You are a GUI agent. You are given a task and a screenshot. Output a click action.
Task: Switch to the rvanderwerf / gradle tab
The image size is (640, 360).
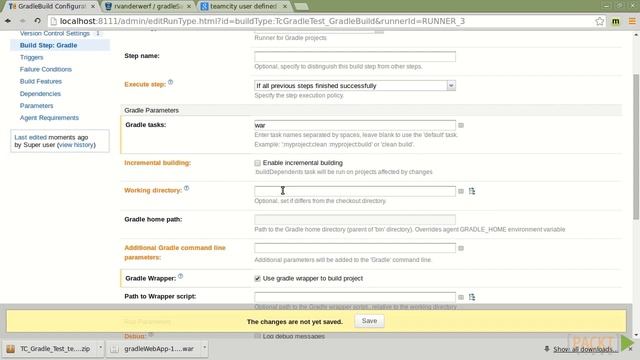click(x=148, y=6)
